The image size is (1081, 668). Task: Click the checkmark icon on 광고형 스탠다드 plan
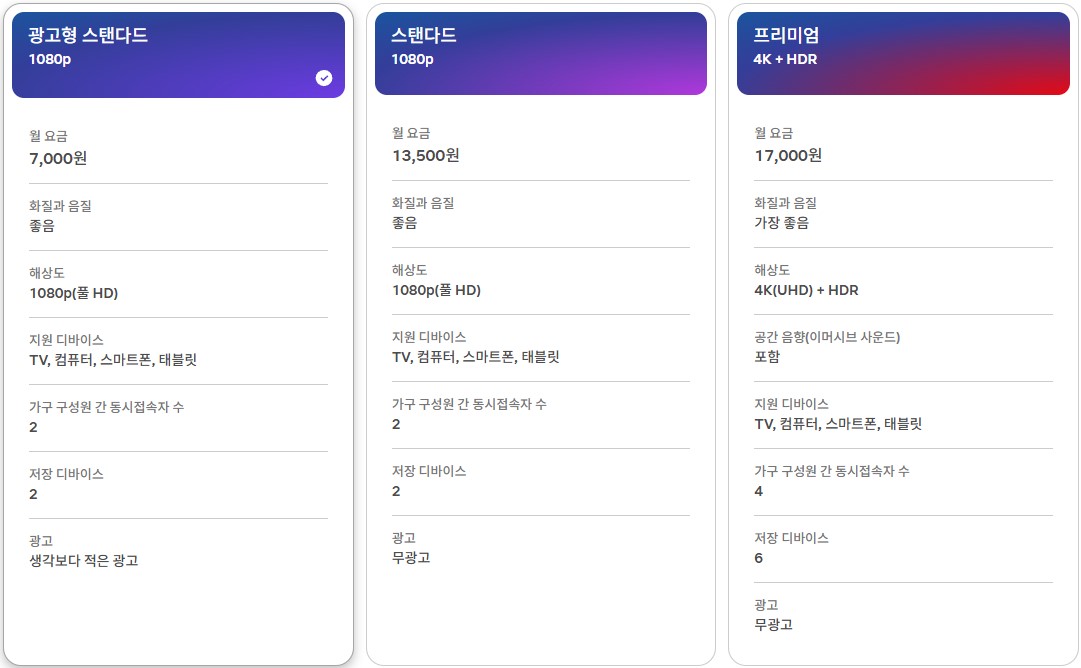[322, 77]
